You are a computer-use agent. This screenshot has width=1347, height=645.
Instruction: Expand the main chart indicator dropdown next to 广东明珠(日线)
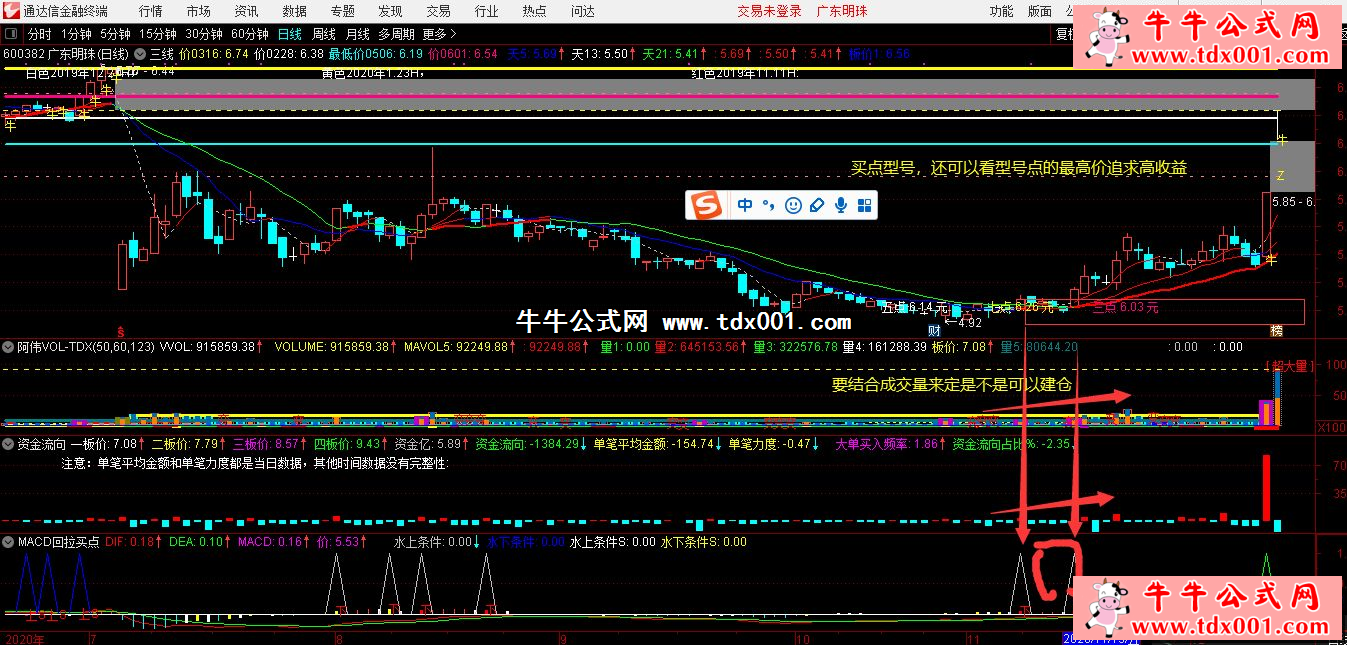[139, 54]
